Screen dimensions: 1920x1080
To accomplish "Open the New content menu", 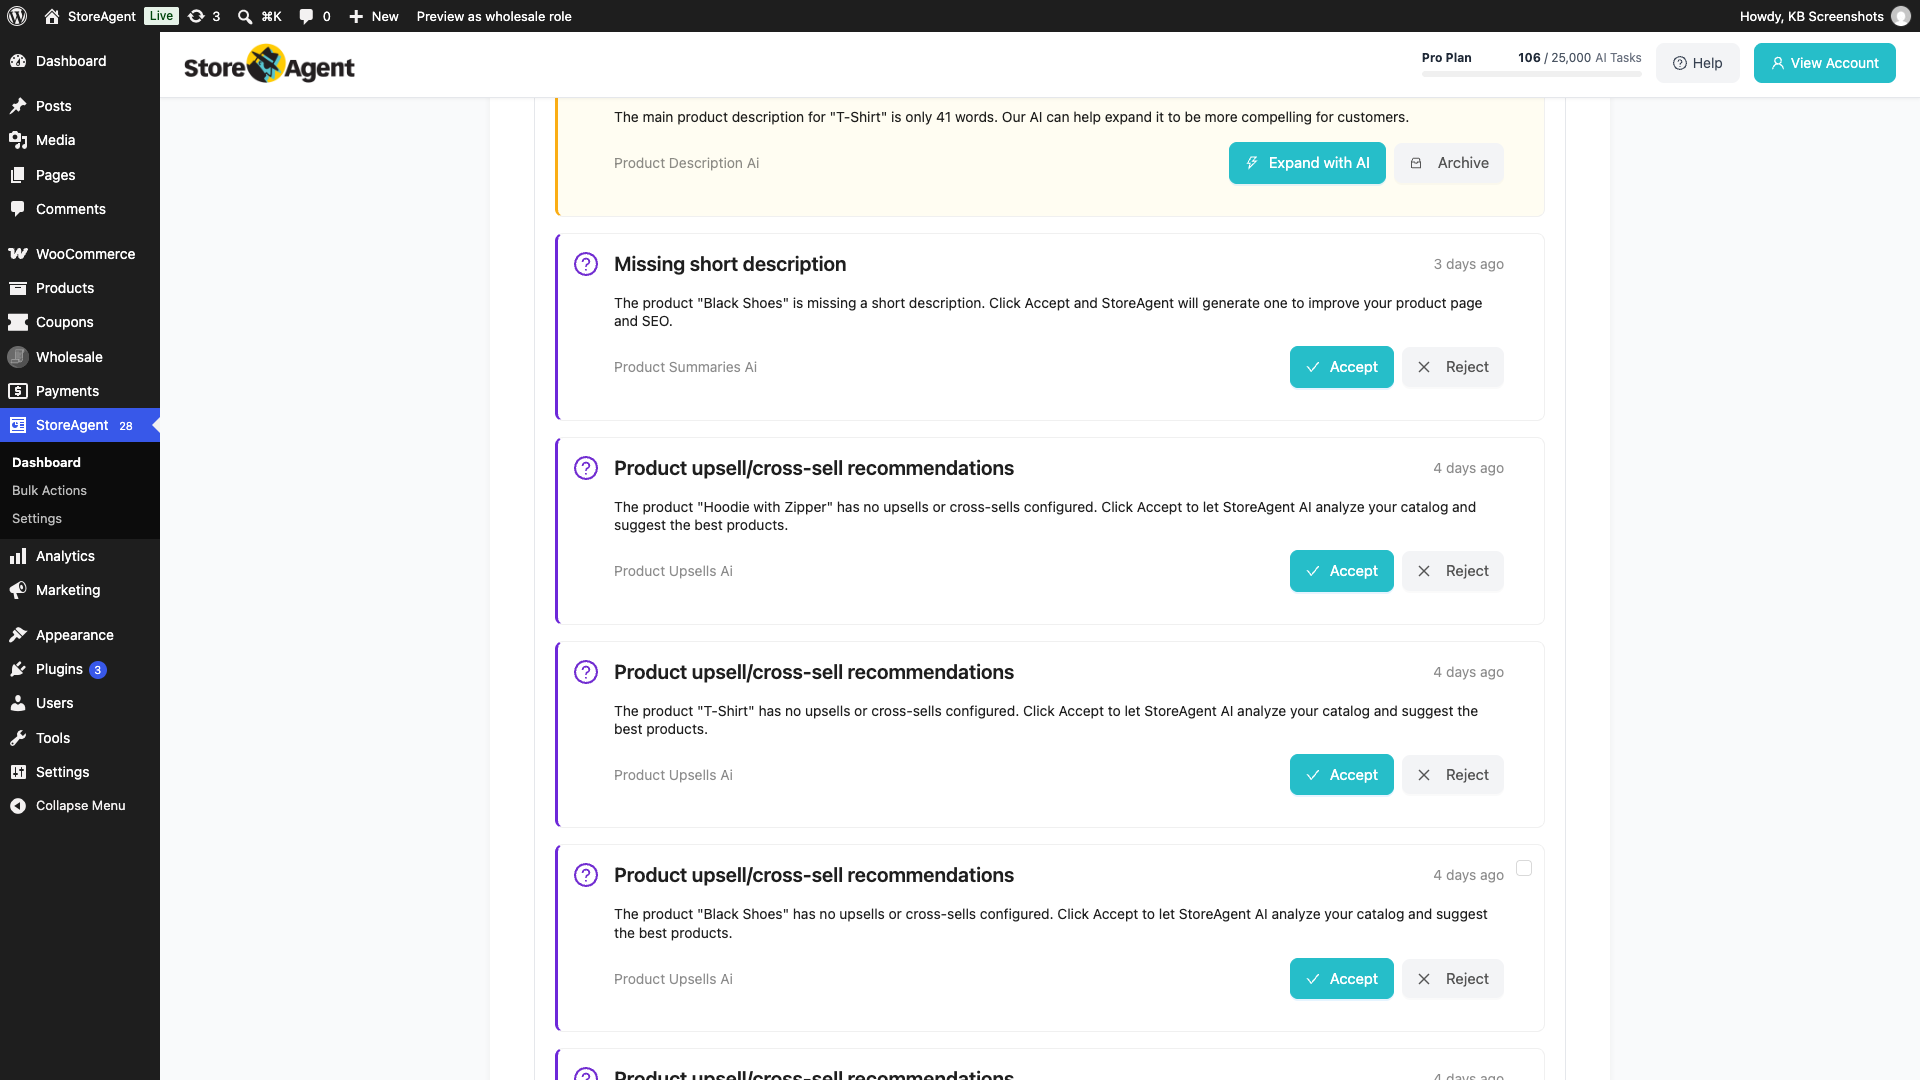I will (373, 16).
